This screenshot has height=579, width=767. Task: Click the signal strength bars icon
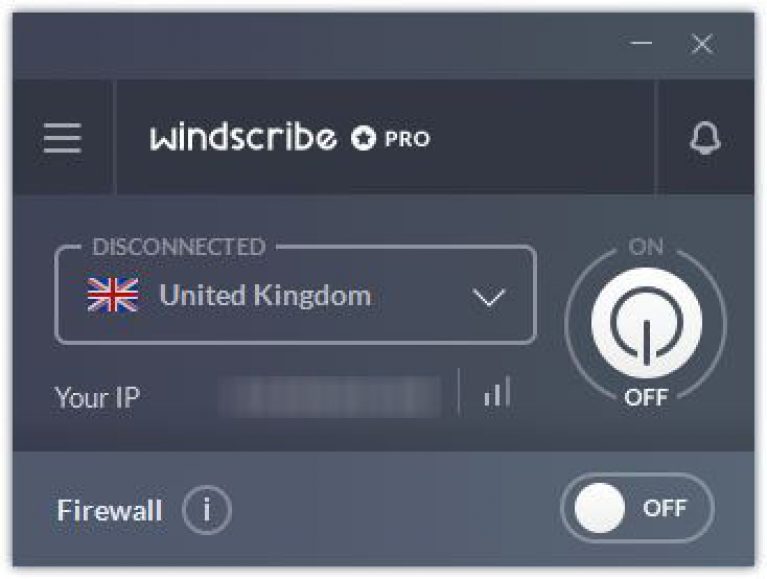pyautogui.click(x=497, y=392)
